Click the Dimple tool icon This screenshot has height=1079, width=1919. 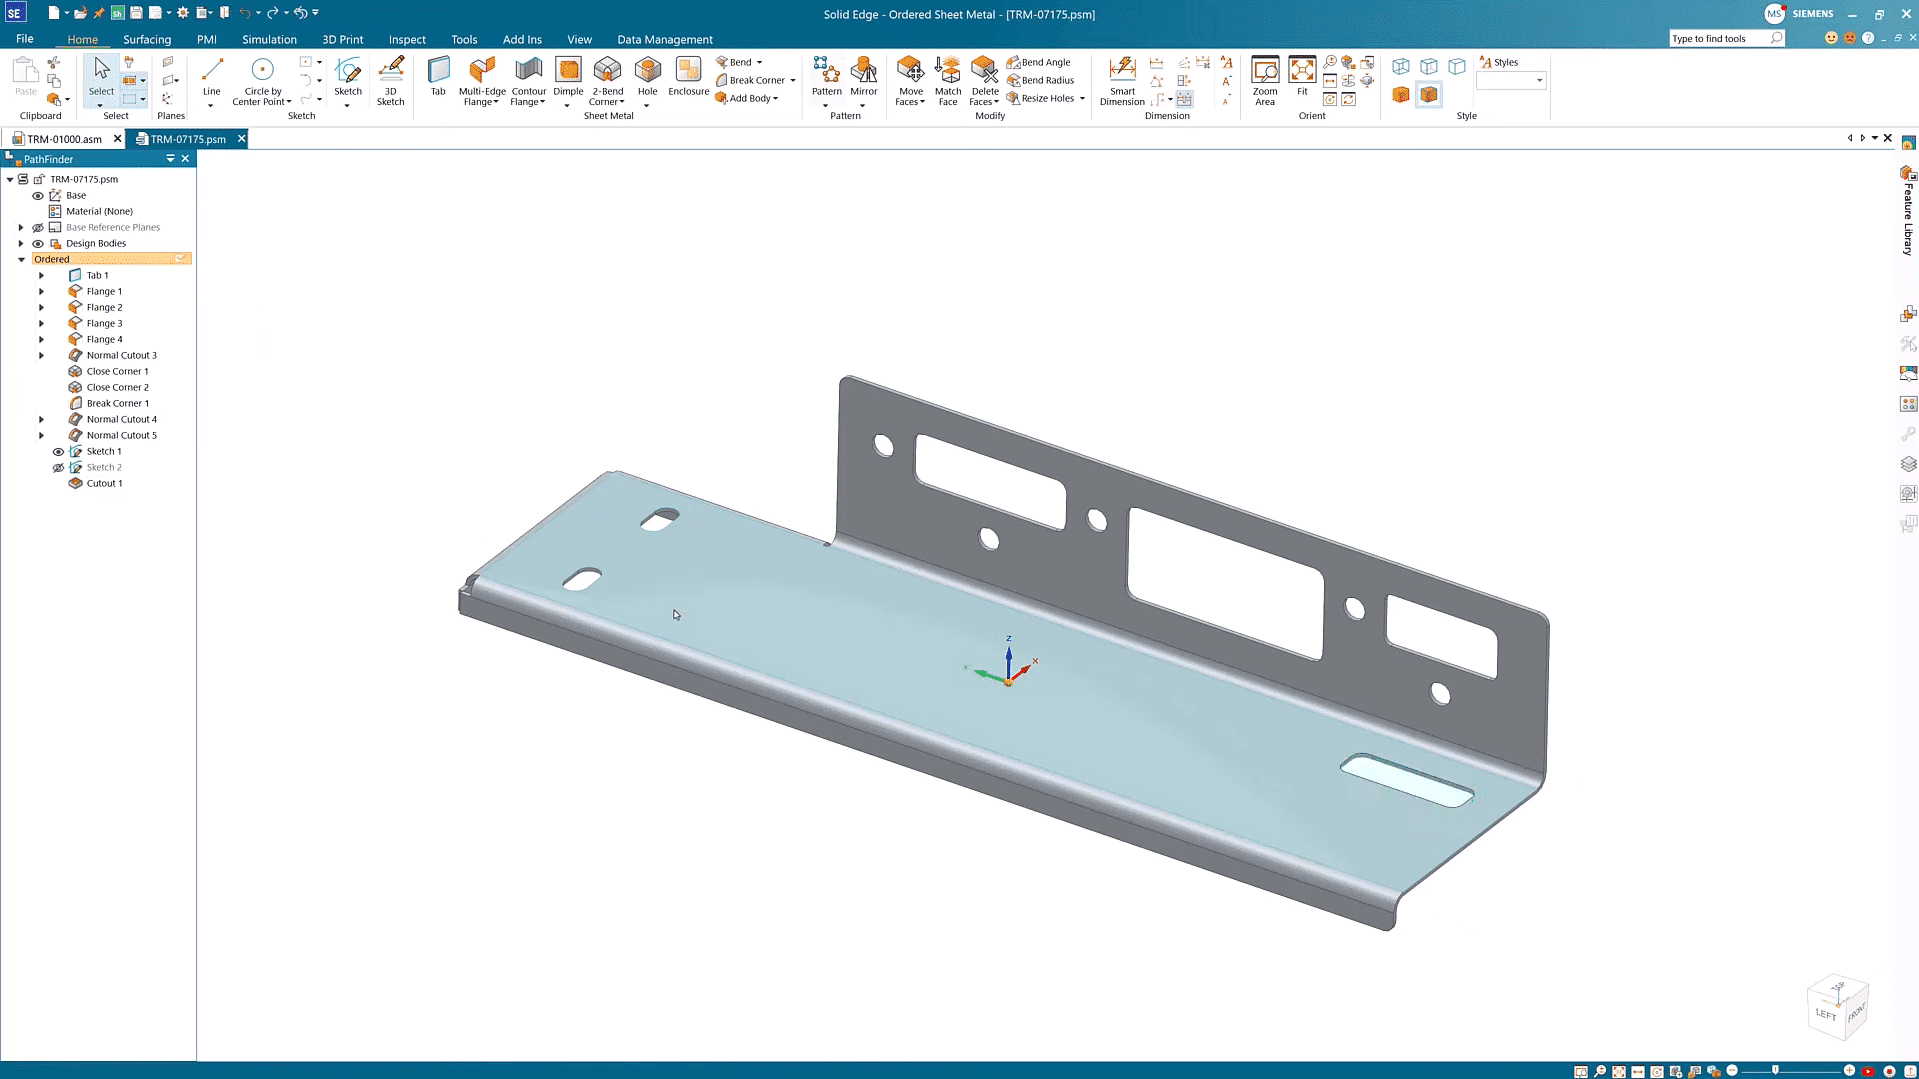tap(568, 76)
